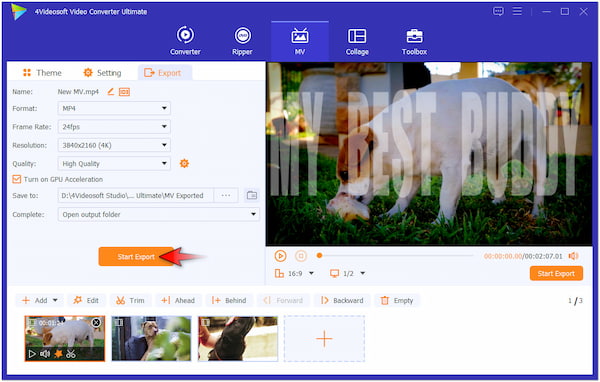This screenshot has width=600, height=382.
Task: Expand the Complete action dropdown
Action: coord(159,214)
